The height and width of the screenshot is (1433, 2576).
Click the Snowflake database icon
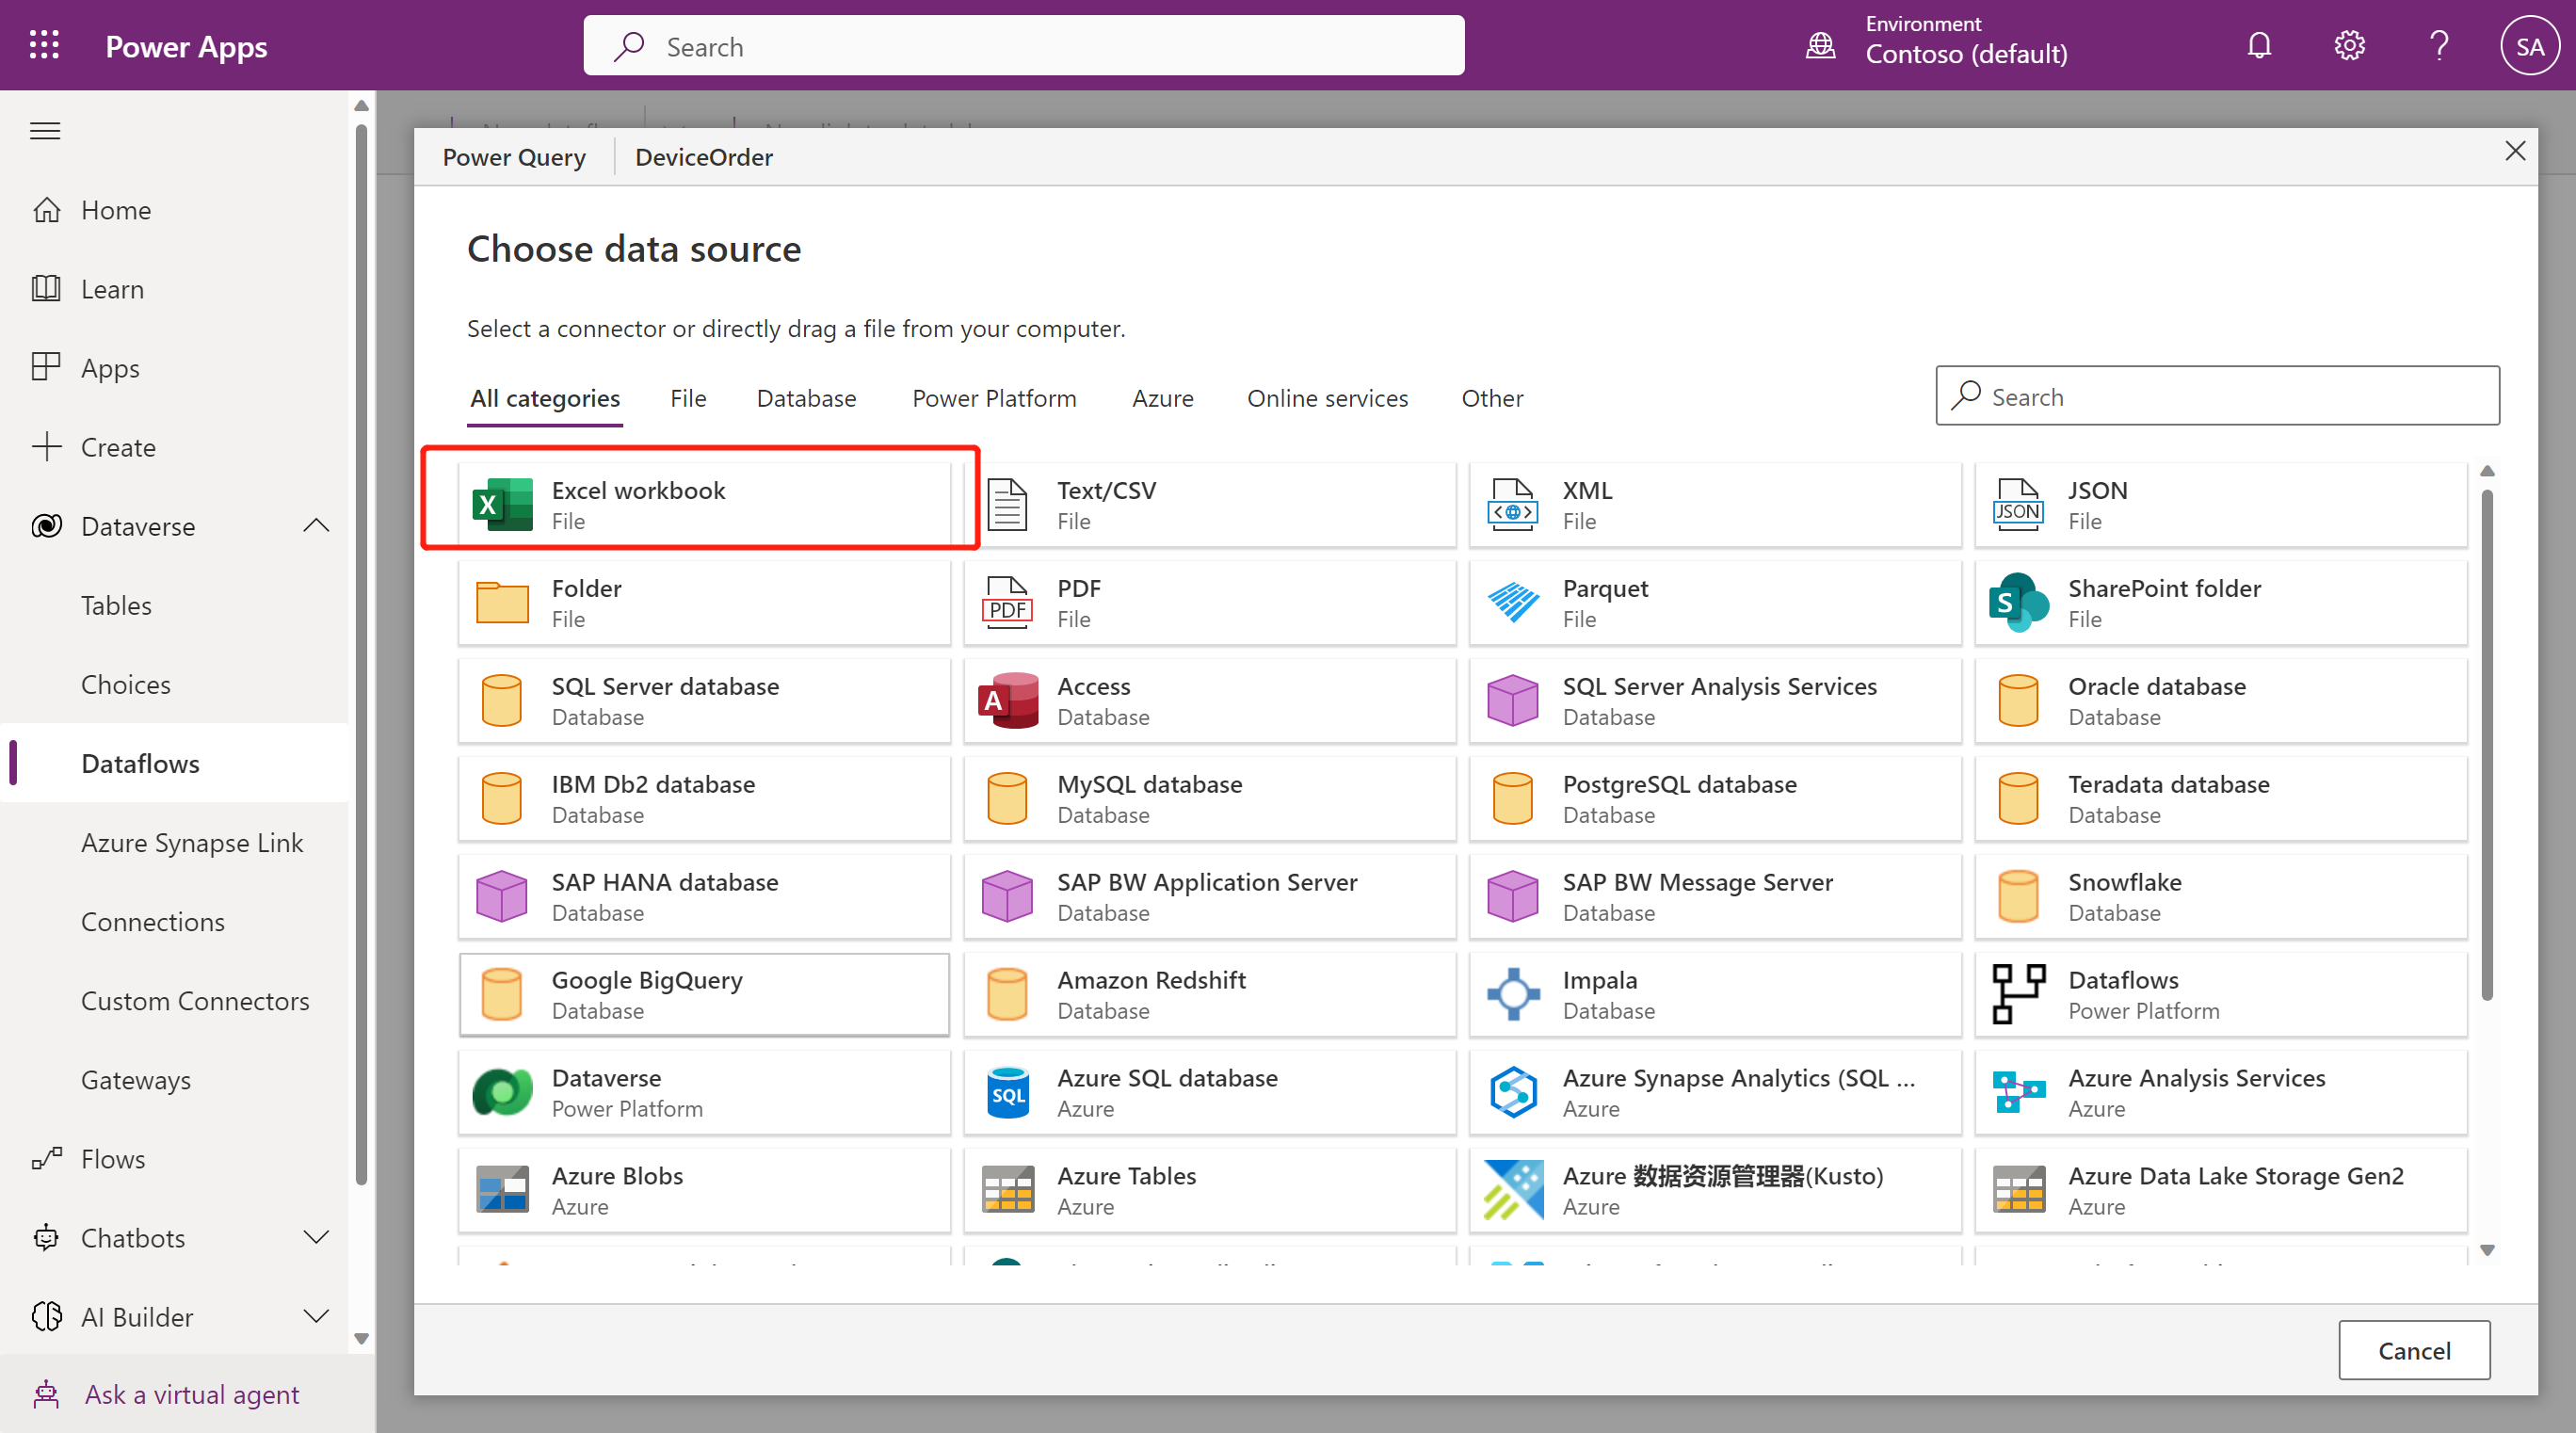click(2019, 896)
